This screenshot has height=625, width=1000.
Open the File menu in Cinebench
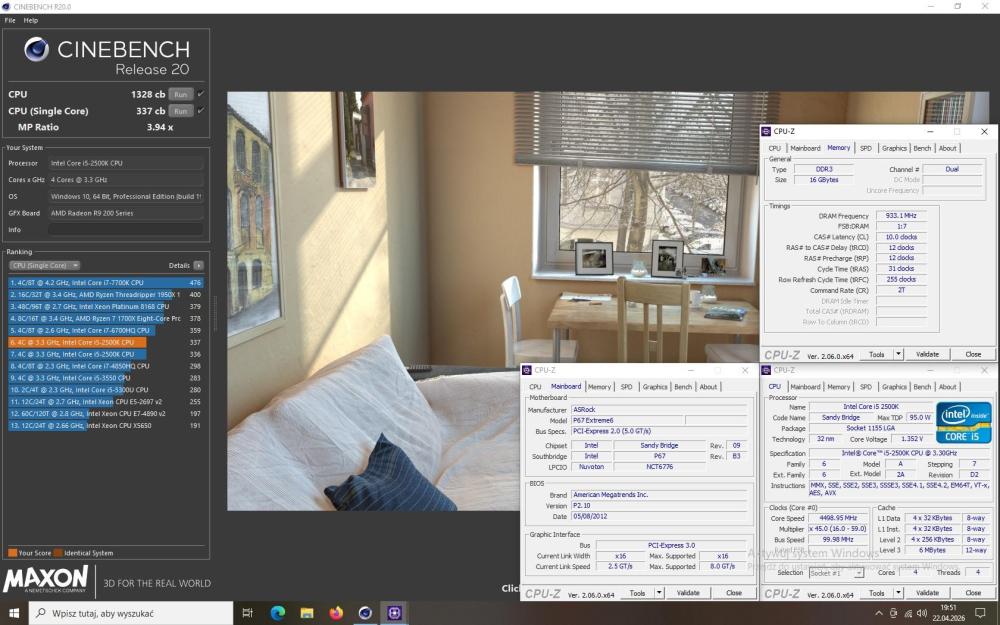tap(10, 20)
